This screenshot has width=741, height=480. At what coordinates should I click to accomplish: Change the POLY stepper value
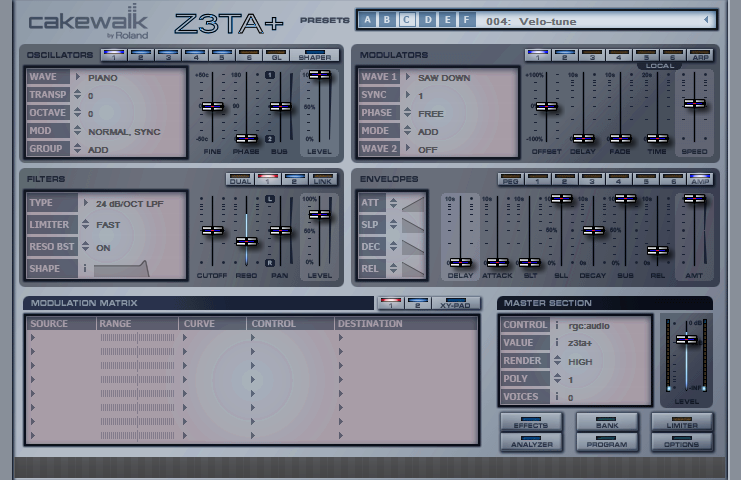[x=558, y=378]
